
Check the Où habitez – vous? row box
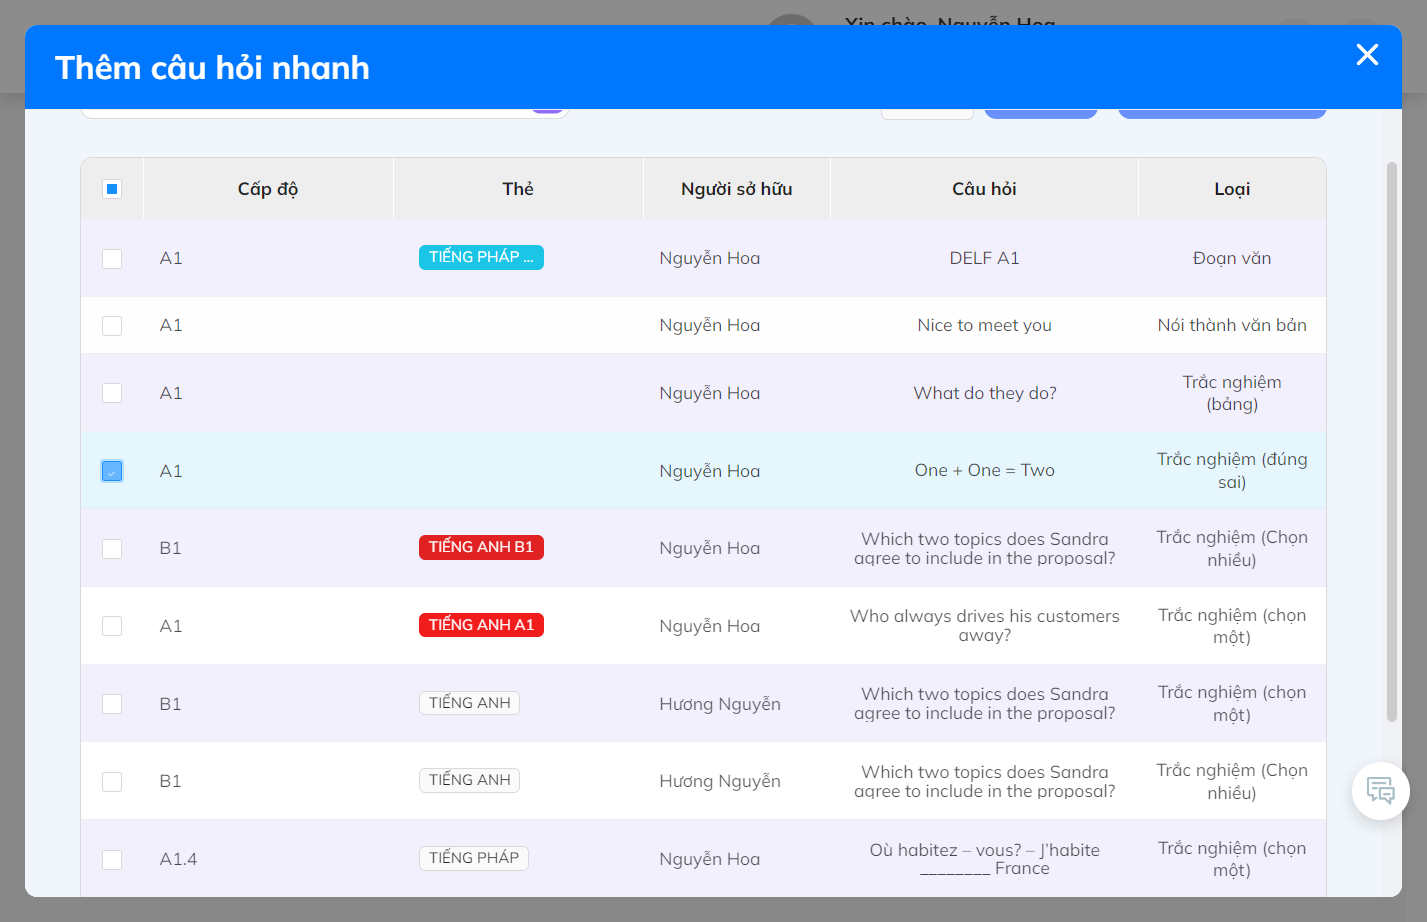[x=112, y=860]
